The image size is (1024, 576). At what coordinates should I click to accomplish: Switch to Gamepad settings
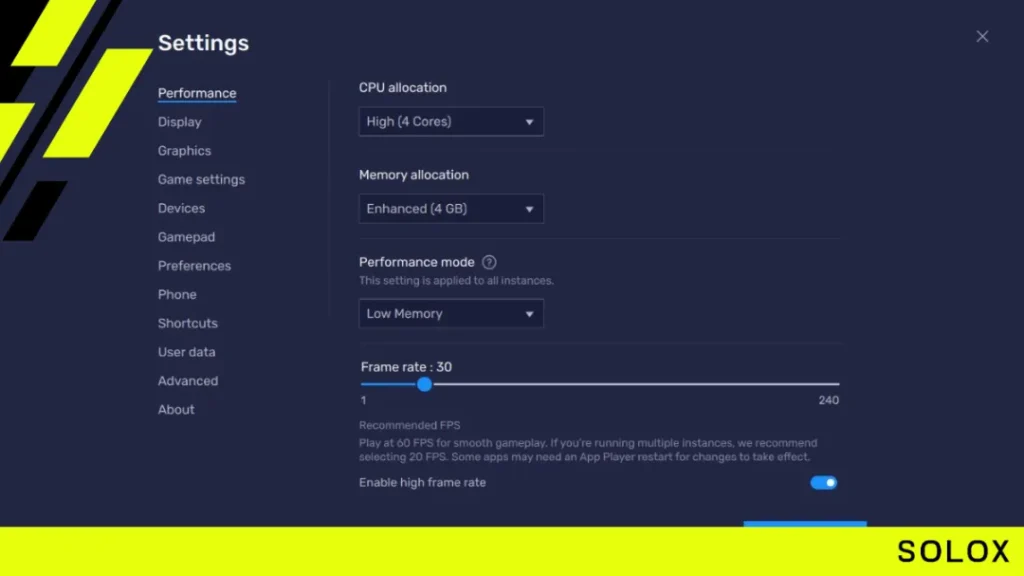186,237
